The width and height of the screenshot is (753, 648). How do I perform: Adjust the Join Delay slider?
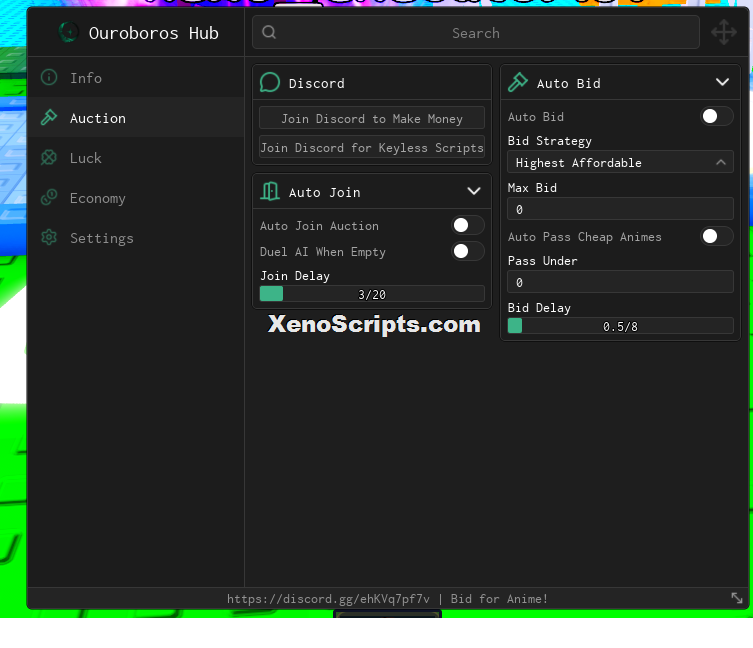[x=372, y=294]
